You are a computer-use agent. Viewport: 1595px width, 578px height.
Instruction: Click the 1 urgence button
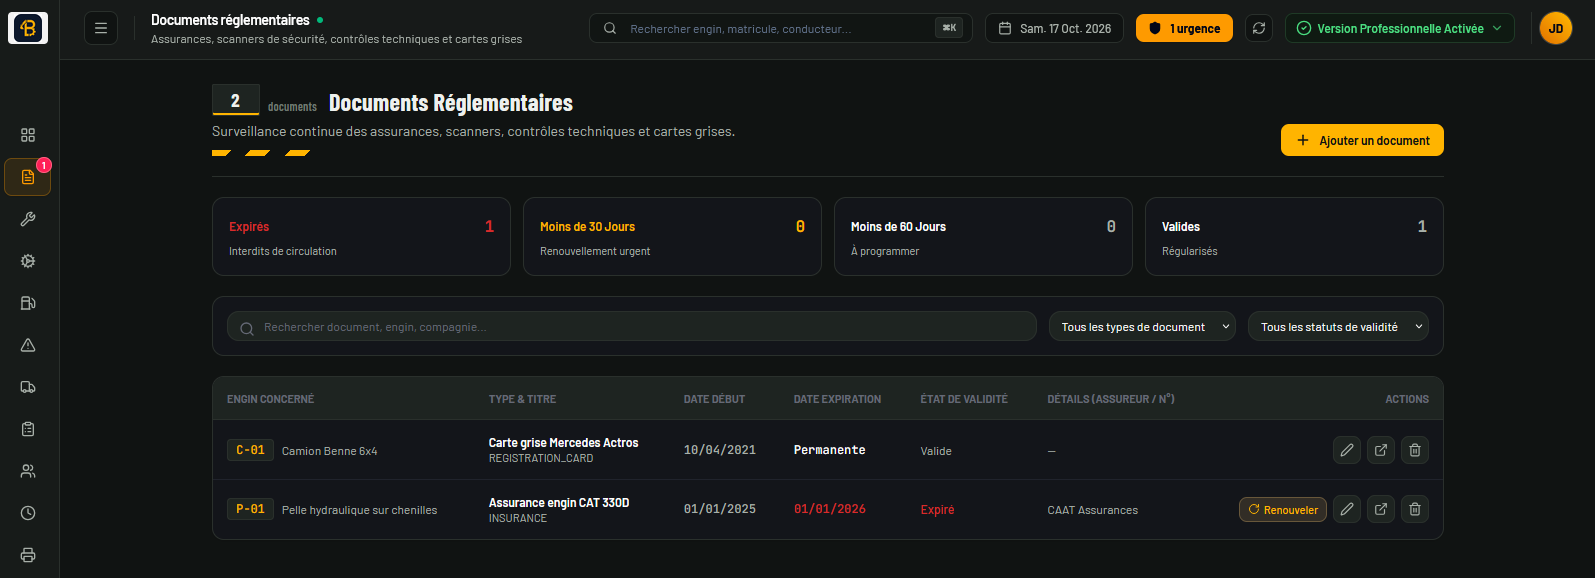[x=1184, y=28]
